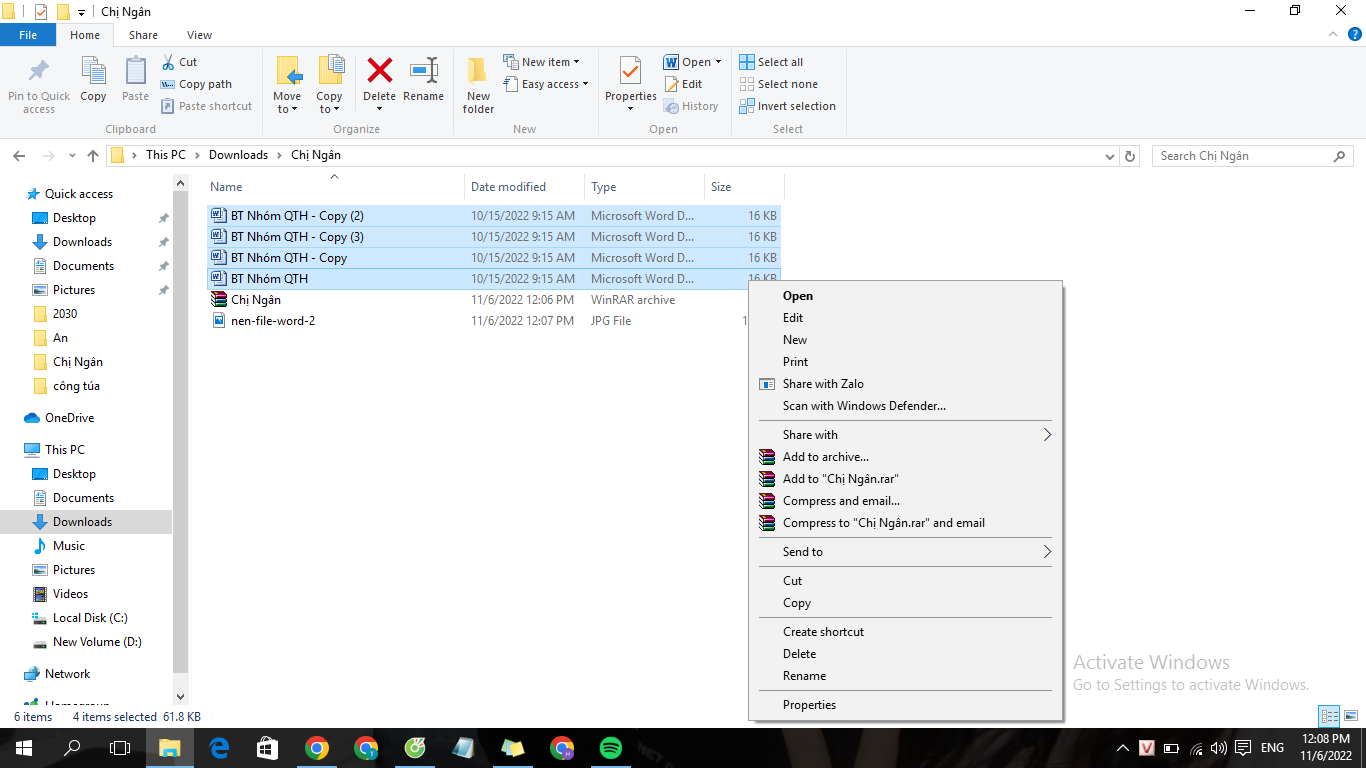Click the Edit button in ribbon Open group
Image resolution: width=1366 pixels, height=768 pixels.
click(x=683, y=84)
